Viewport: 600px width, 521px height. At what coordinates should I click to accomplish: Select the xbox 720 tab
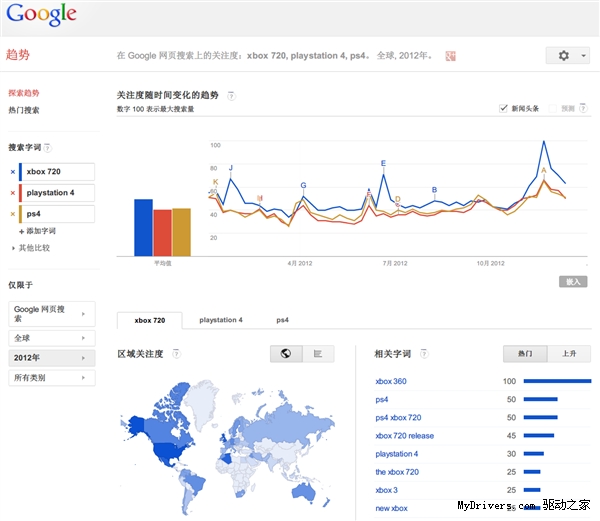point(150,321)
